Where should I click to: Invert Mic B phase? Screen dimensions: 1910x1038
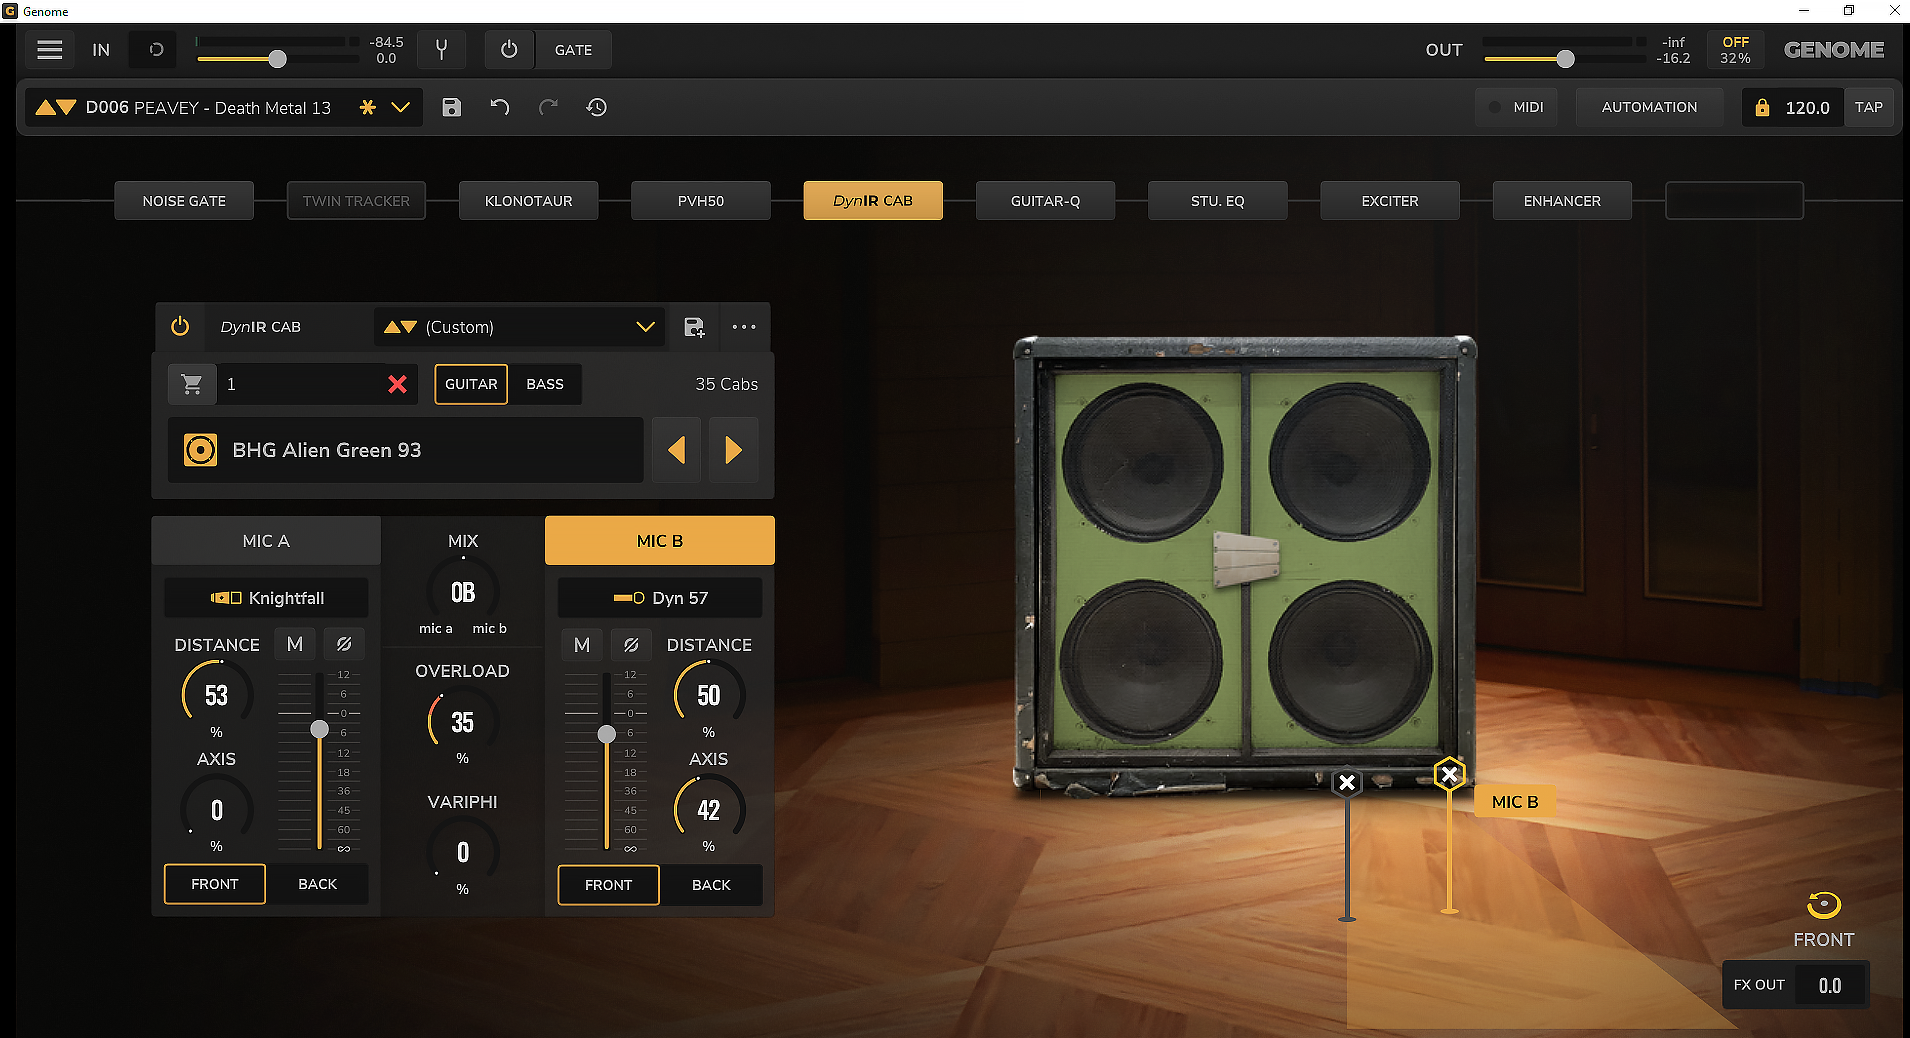(631, 645)
